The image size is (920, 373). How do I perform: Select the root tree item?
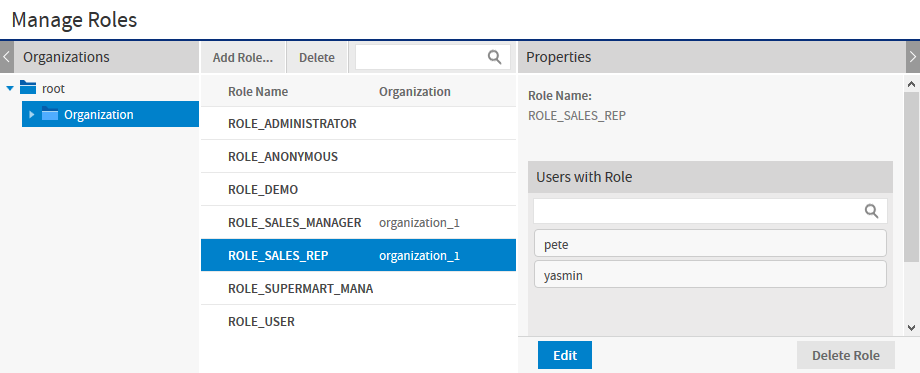53,89
